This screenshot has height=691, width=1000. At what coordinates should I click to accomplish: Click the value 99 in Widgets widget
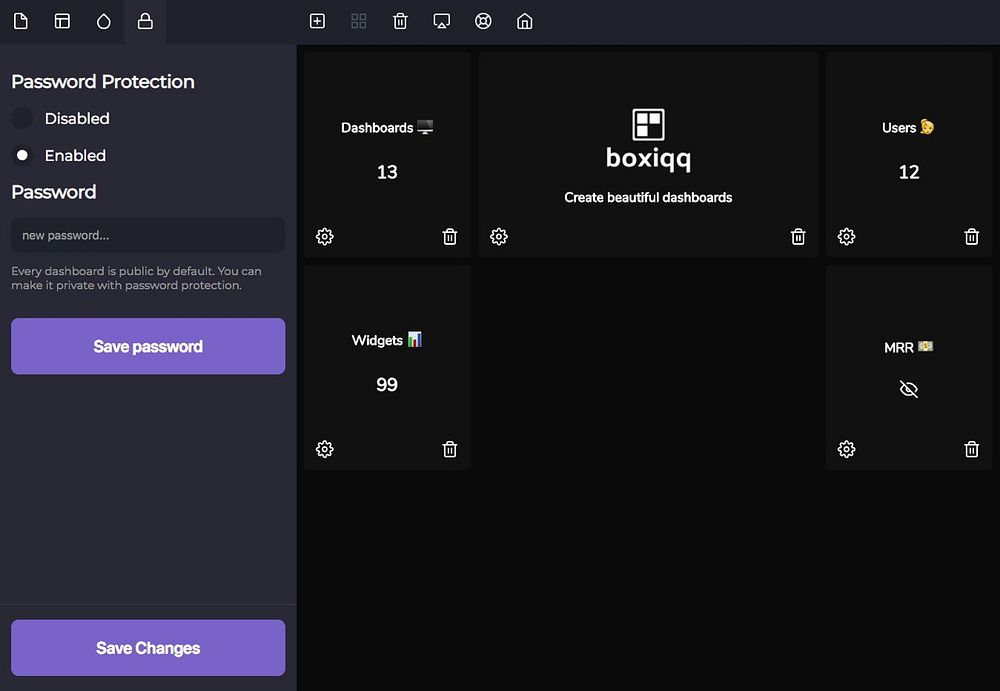pyautogui.click(x=386, y=384)
